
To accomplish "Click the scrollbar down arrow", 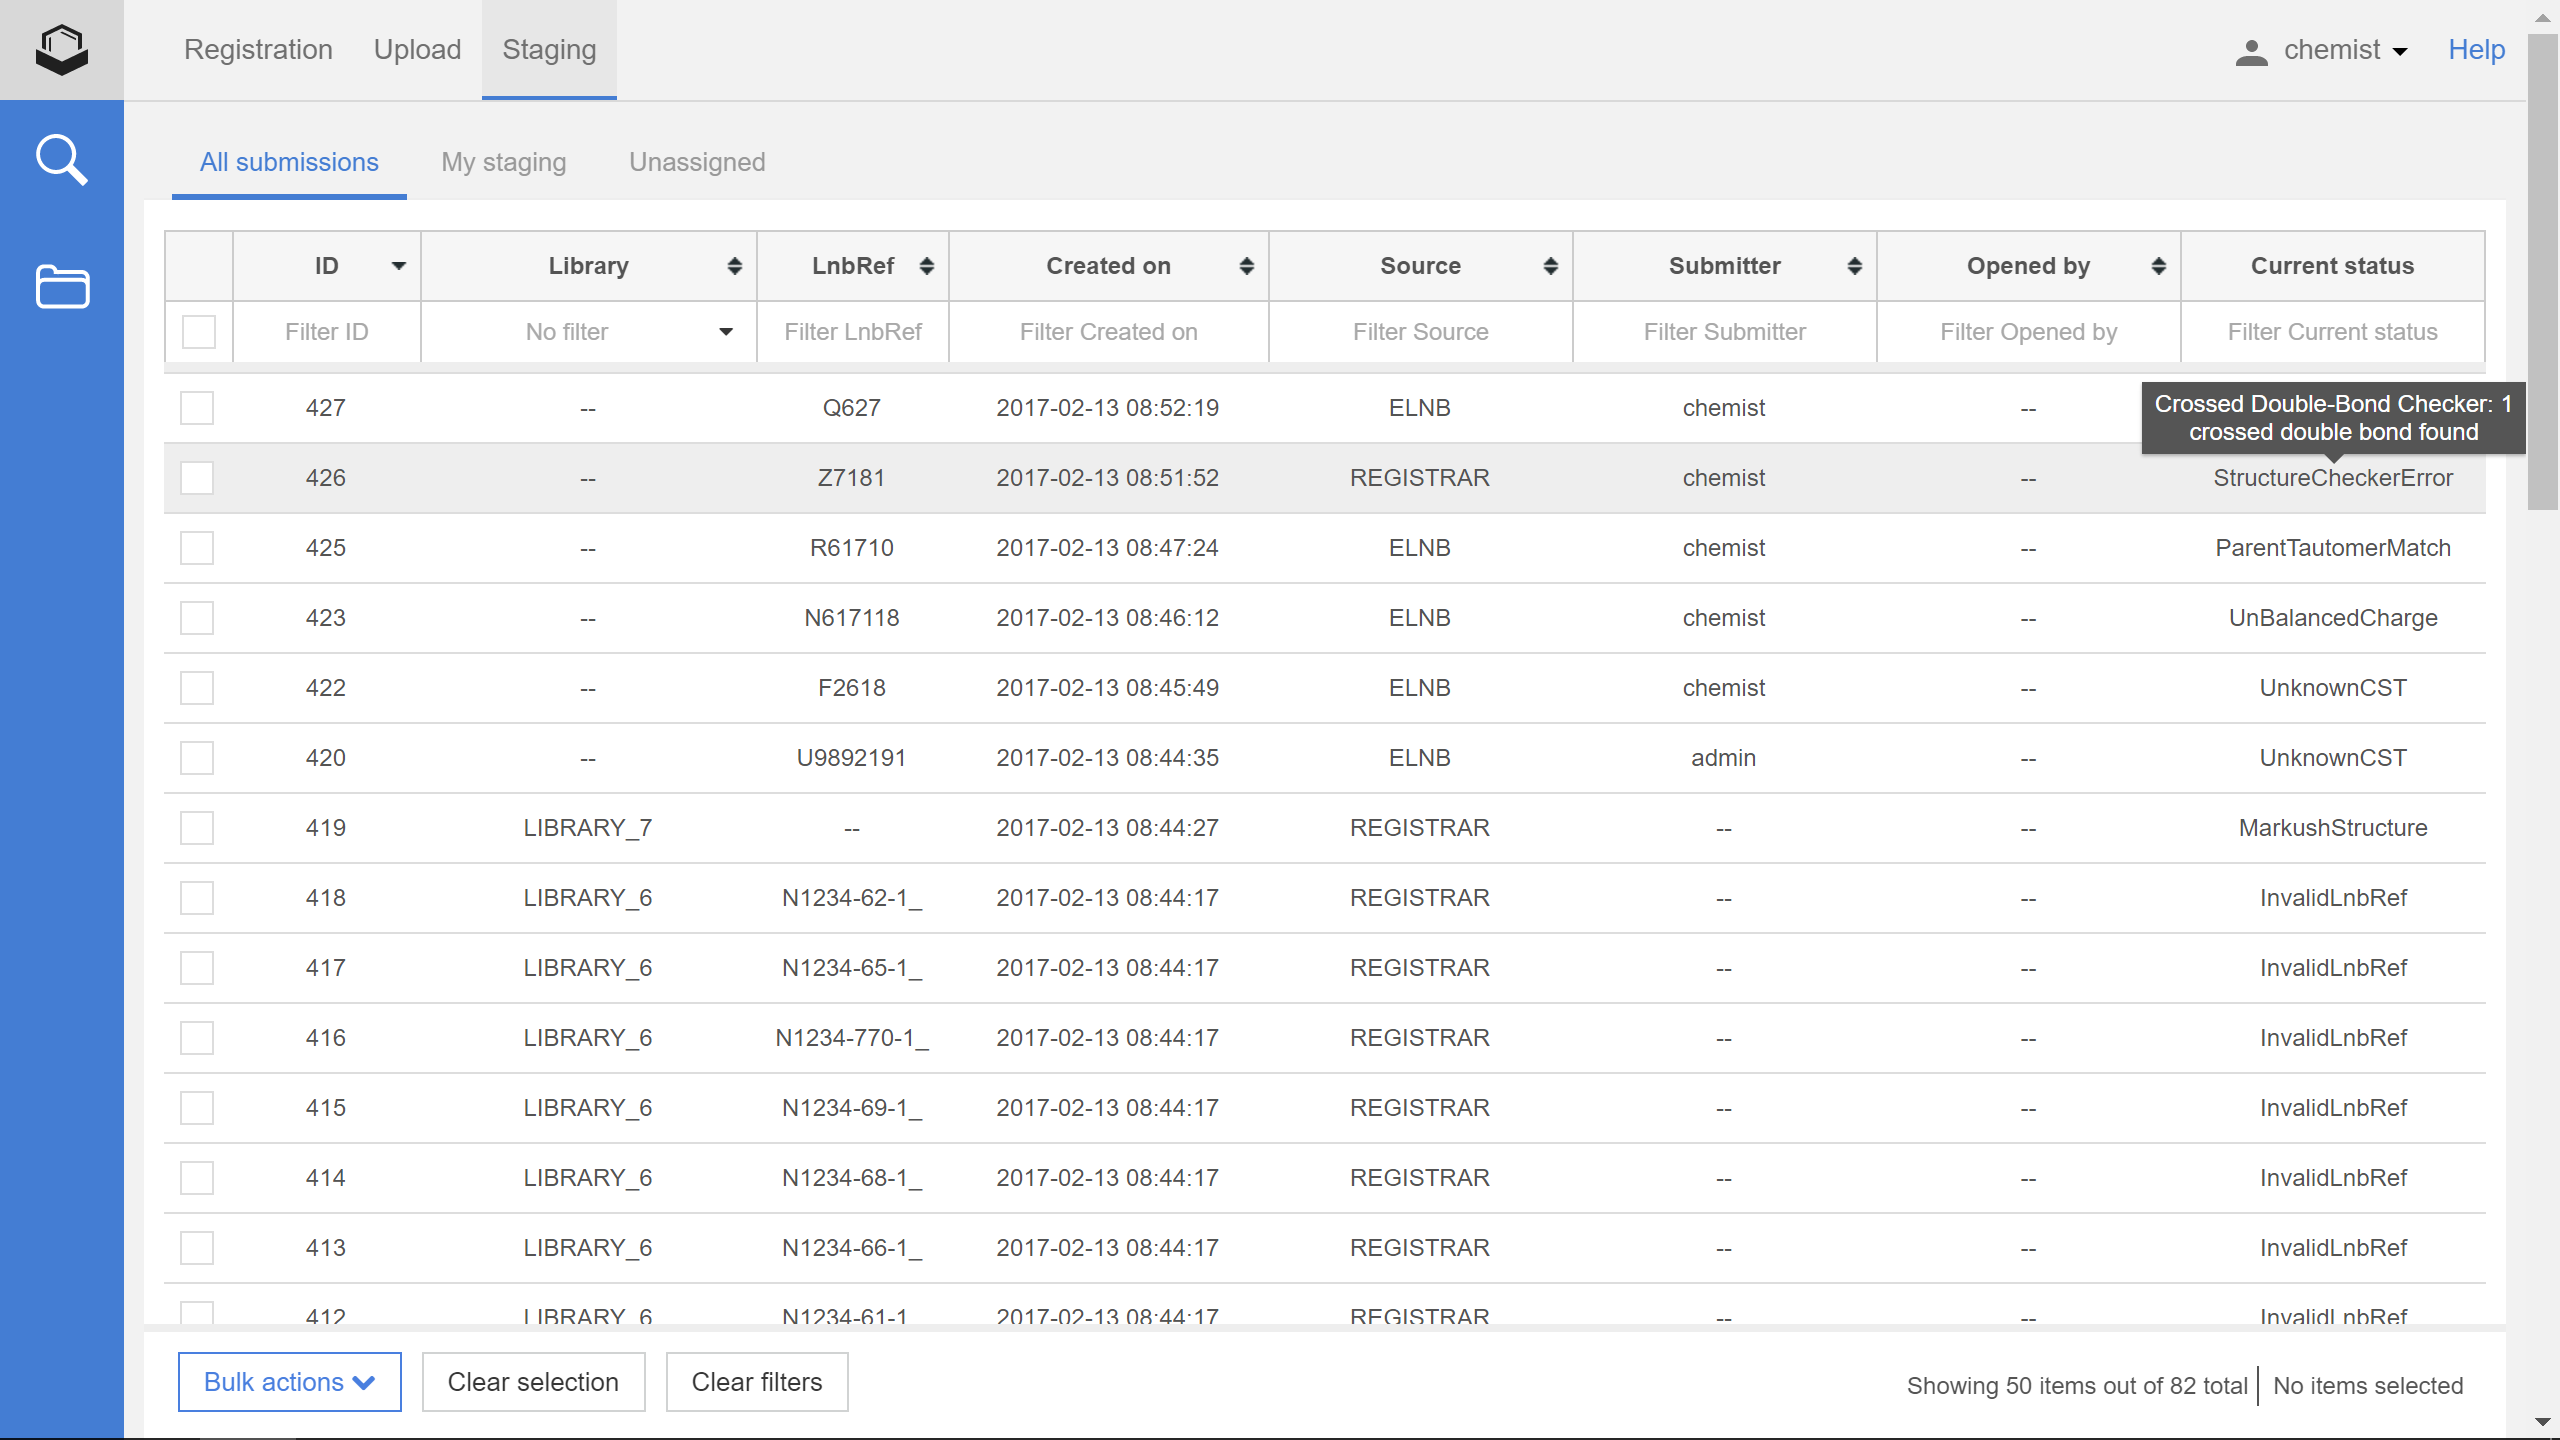I will coord(2543,1422).
